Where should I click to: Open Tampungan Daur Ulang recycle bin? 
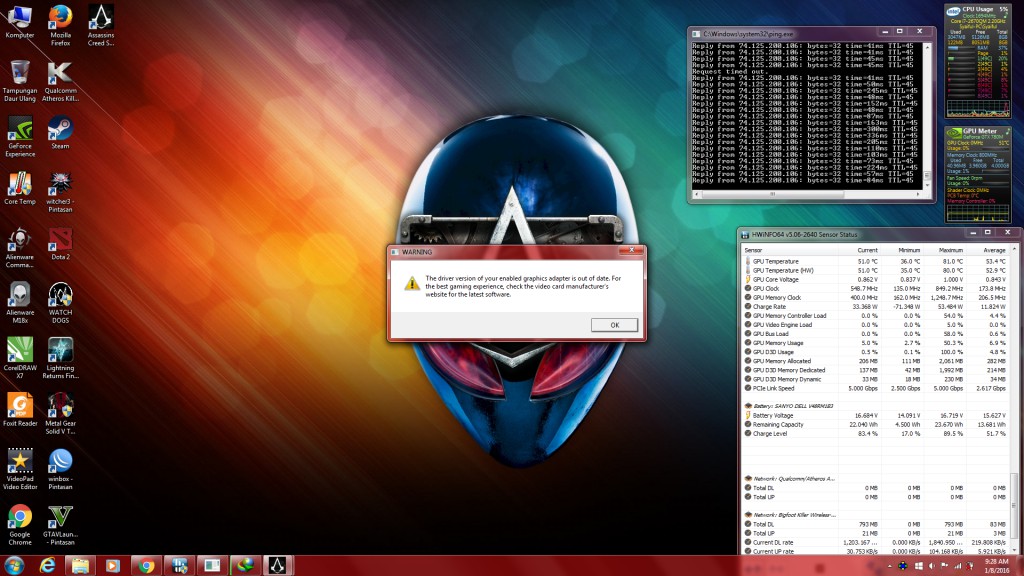click(20, 81)
